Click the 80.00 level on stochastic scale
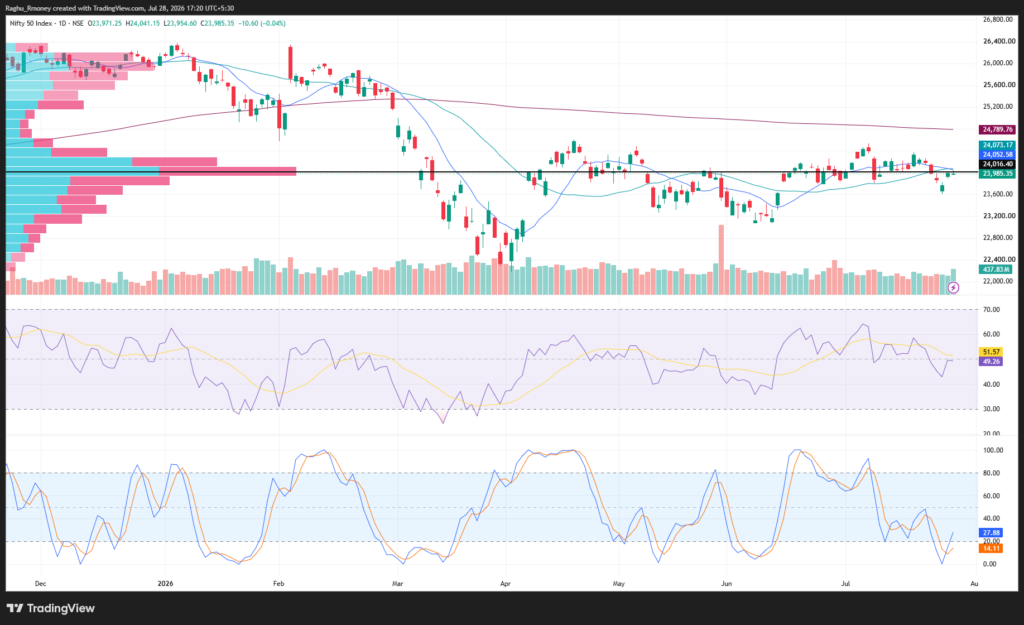Screen dimensions: 1024x625 (x=991, y=473)
